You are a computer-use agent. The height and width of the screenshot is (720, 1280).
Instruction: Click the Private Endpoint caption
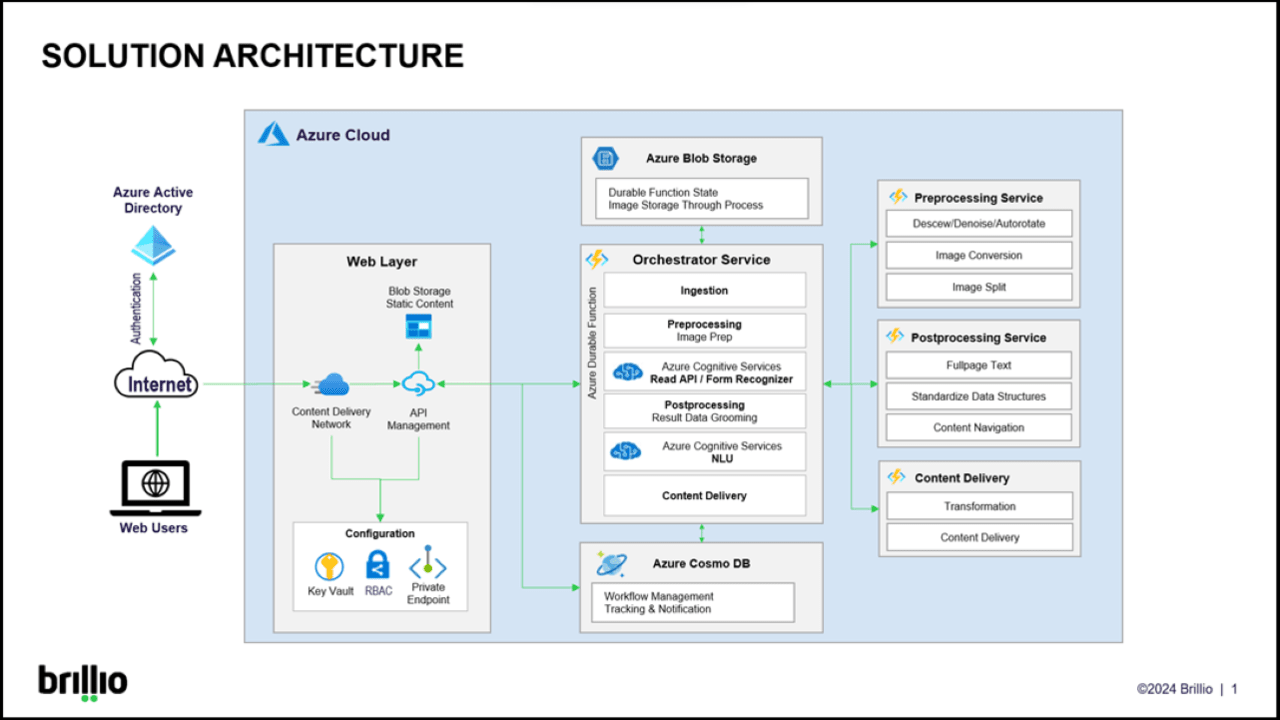click(428, 594)
